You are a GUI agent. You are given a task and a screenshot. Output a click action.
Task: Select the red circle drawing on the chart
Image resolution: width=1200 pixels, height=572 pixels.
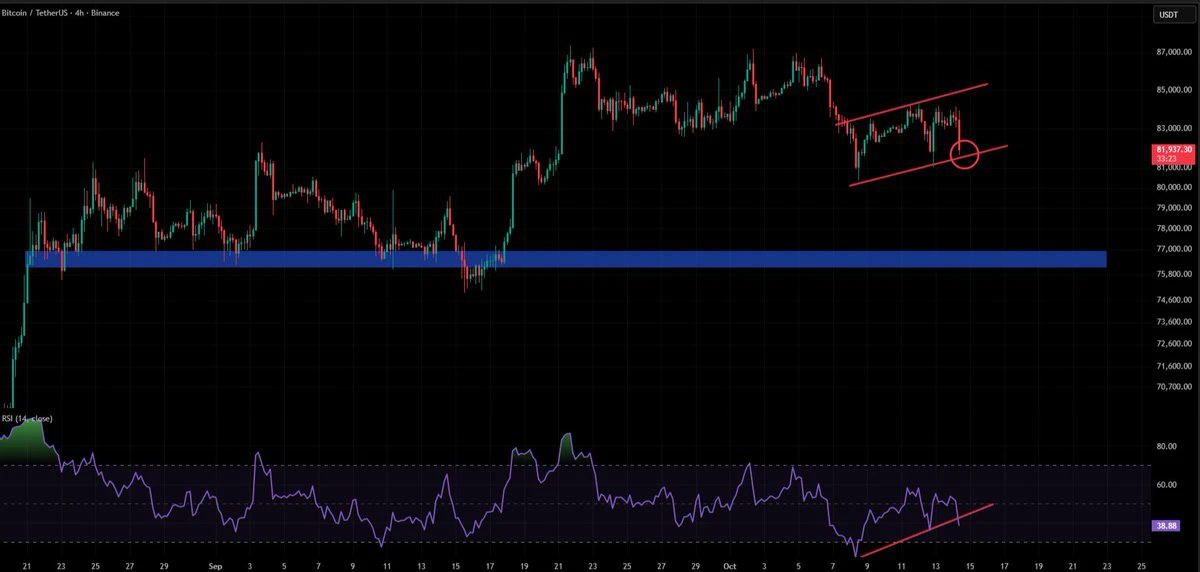coord(965,155)
